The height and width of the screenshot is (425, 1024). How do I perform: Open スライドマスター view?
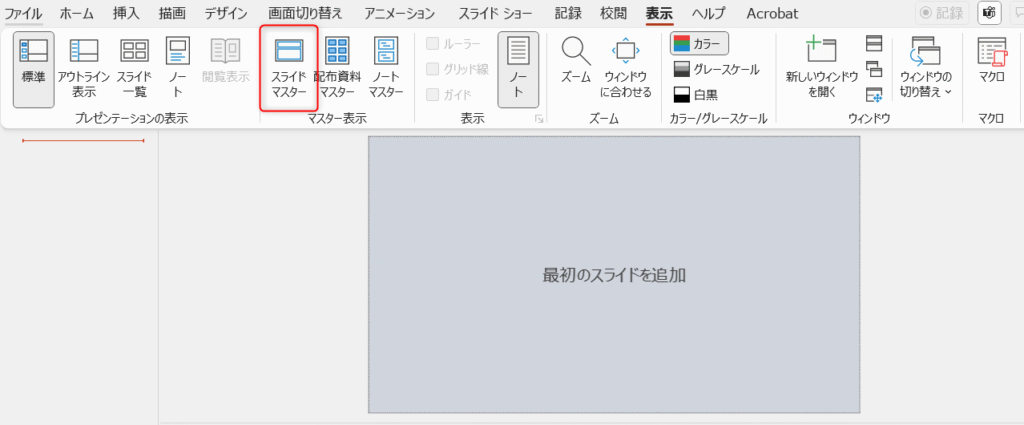289,69
